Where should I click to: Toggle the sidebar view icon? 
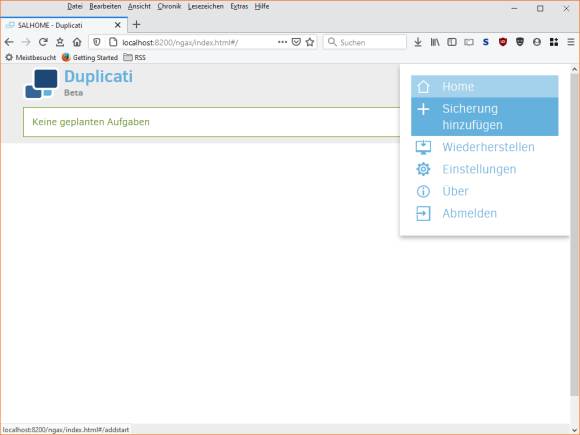(452, 42)
